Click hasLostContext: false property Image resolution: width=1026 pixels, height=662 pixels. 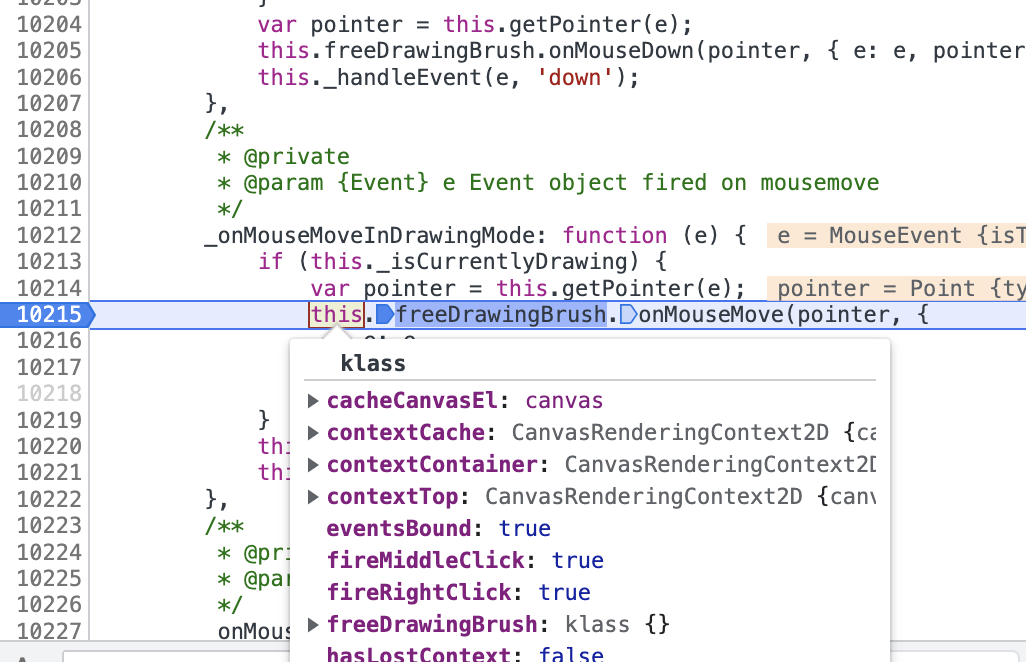[x=465, y=653]
